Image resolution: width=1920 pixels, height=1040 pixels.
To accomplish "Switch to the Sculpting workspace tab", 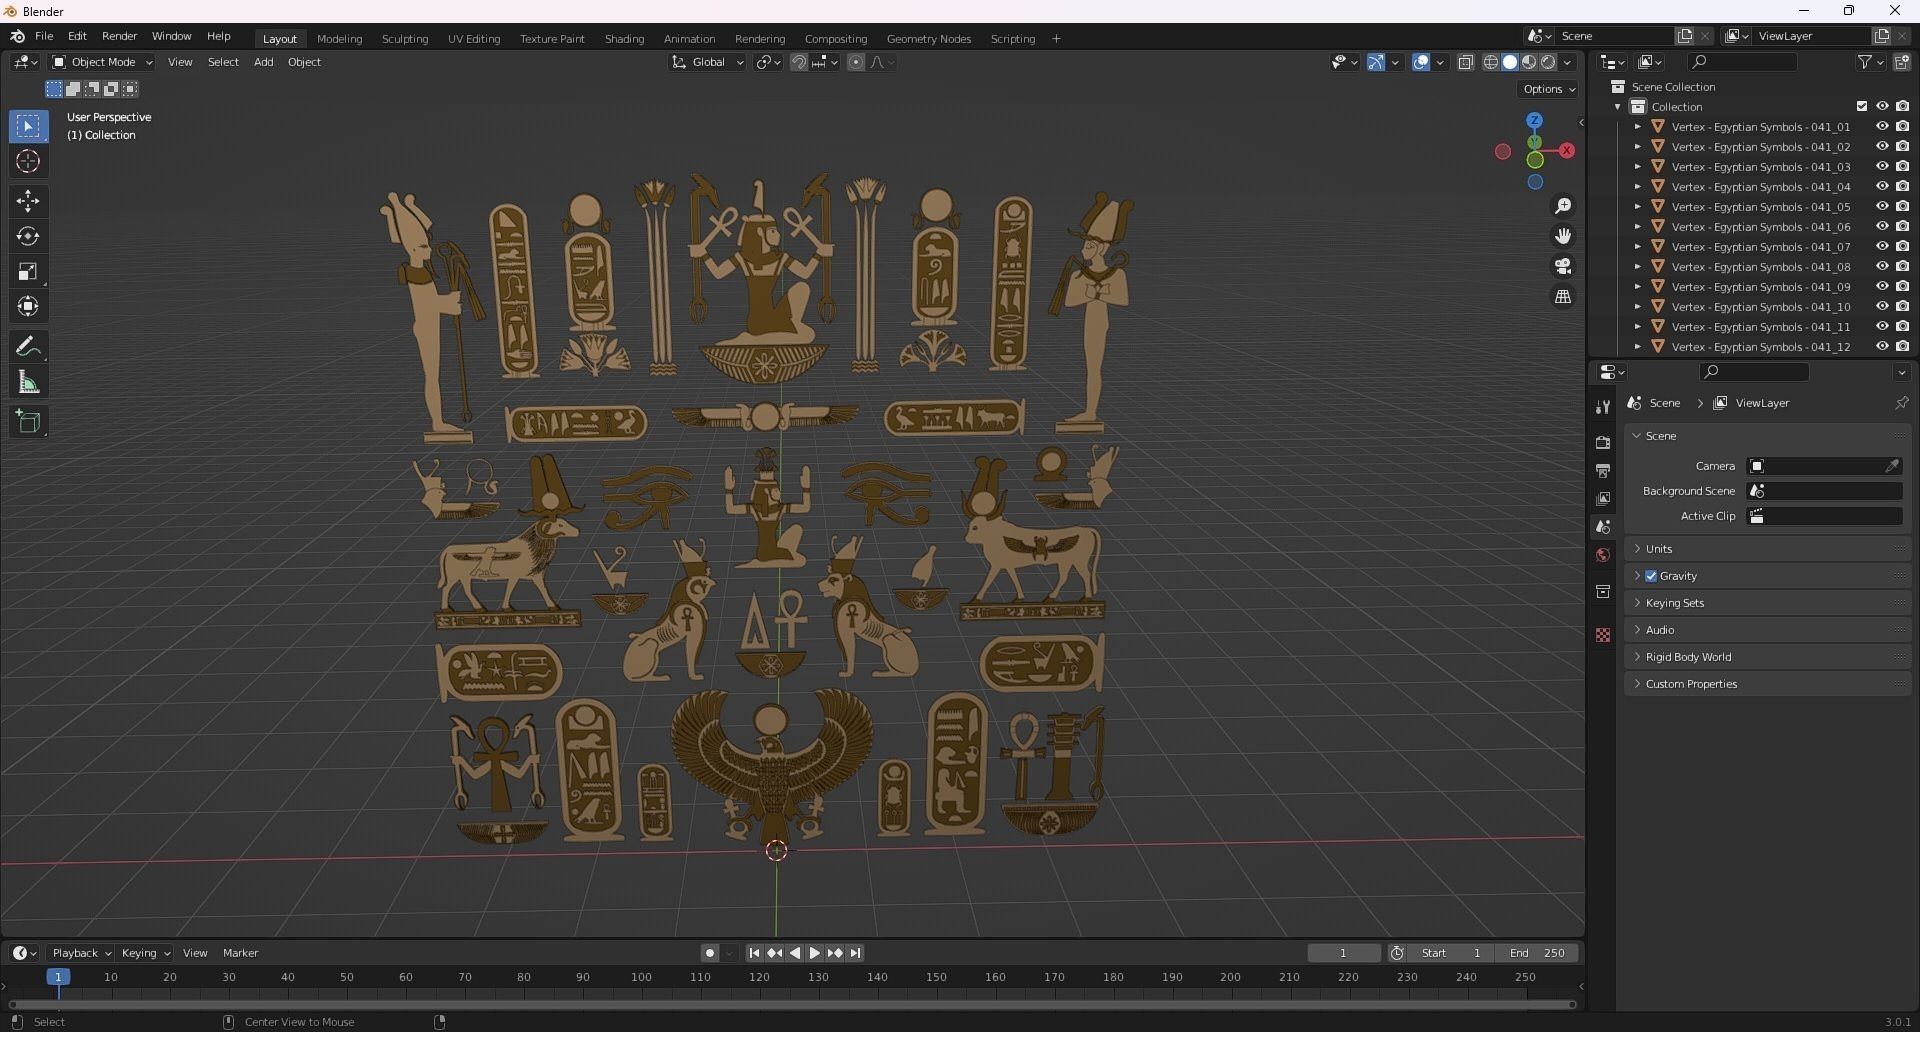I will pos(405,39).
